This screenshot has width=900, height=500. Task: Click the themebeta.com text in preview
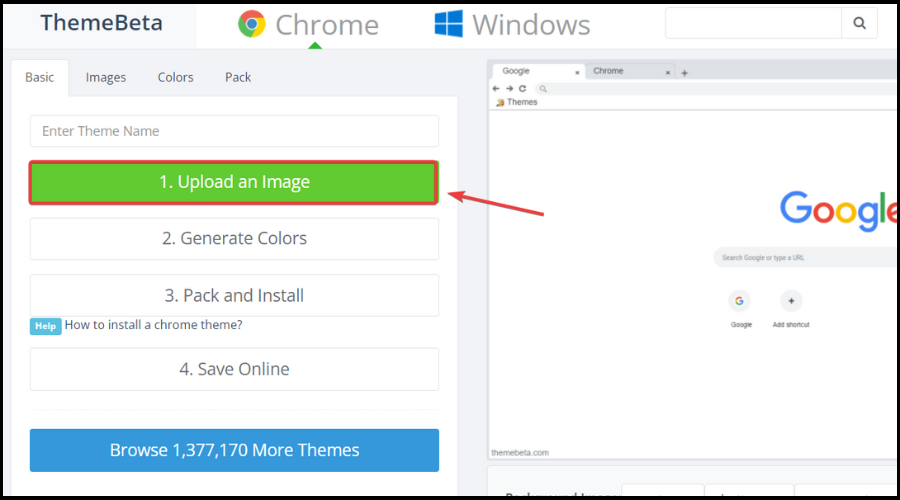click(x=520, y=453)
